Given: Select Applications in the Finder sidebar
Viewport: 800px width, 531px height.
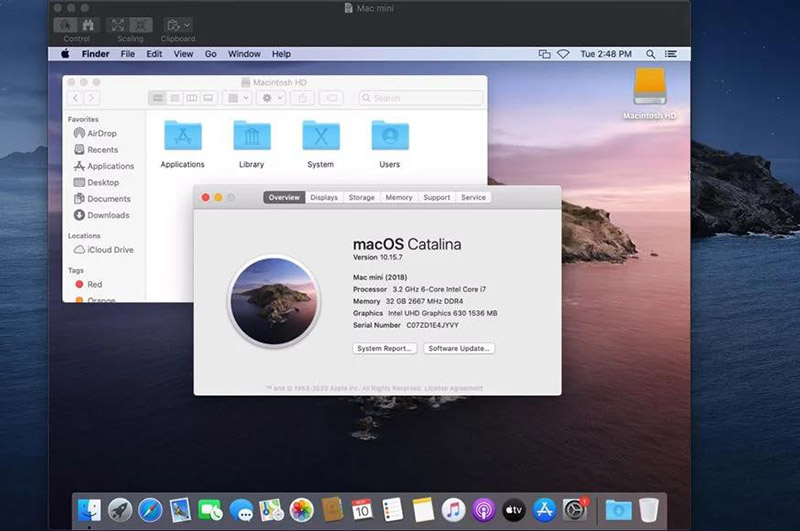Looking at the screenshot, I should click(104, 166).
